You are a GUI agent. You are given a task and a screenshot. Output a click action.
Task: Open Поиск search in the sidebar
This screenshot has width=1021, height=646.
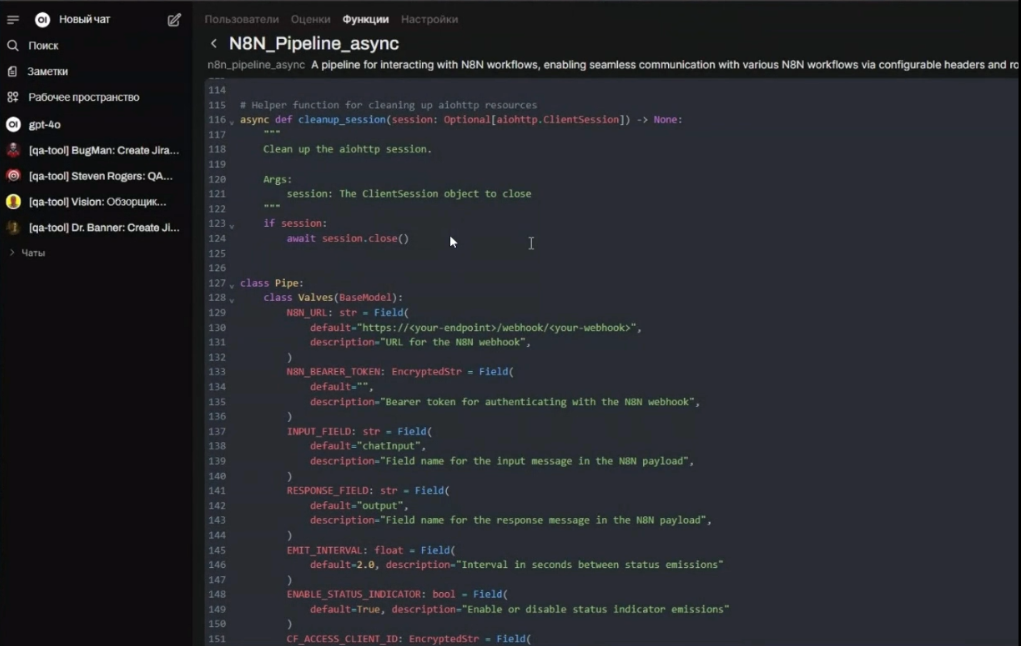click(42, 46)
